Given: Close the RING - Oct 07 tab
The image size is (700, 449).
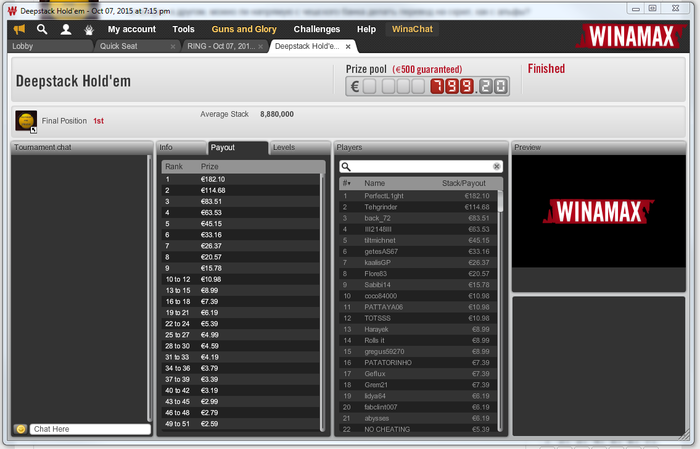Looking at the screenshot, I should point(260,46).
